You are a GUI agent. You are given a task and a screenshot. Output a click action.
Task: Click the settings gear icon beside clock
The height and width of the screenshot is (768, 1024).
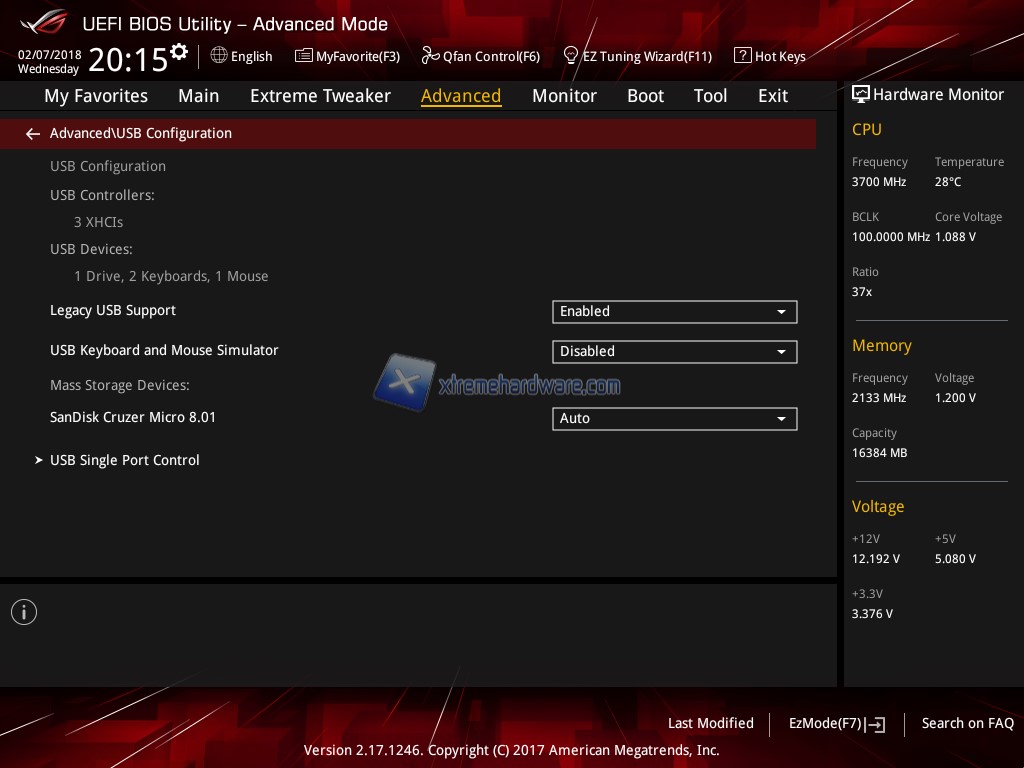179,51
